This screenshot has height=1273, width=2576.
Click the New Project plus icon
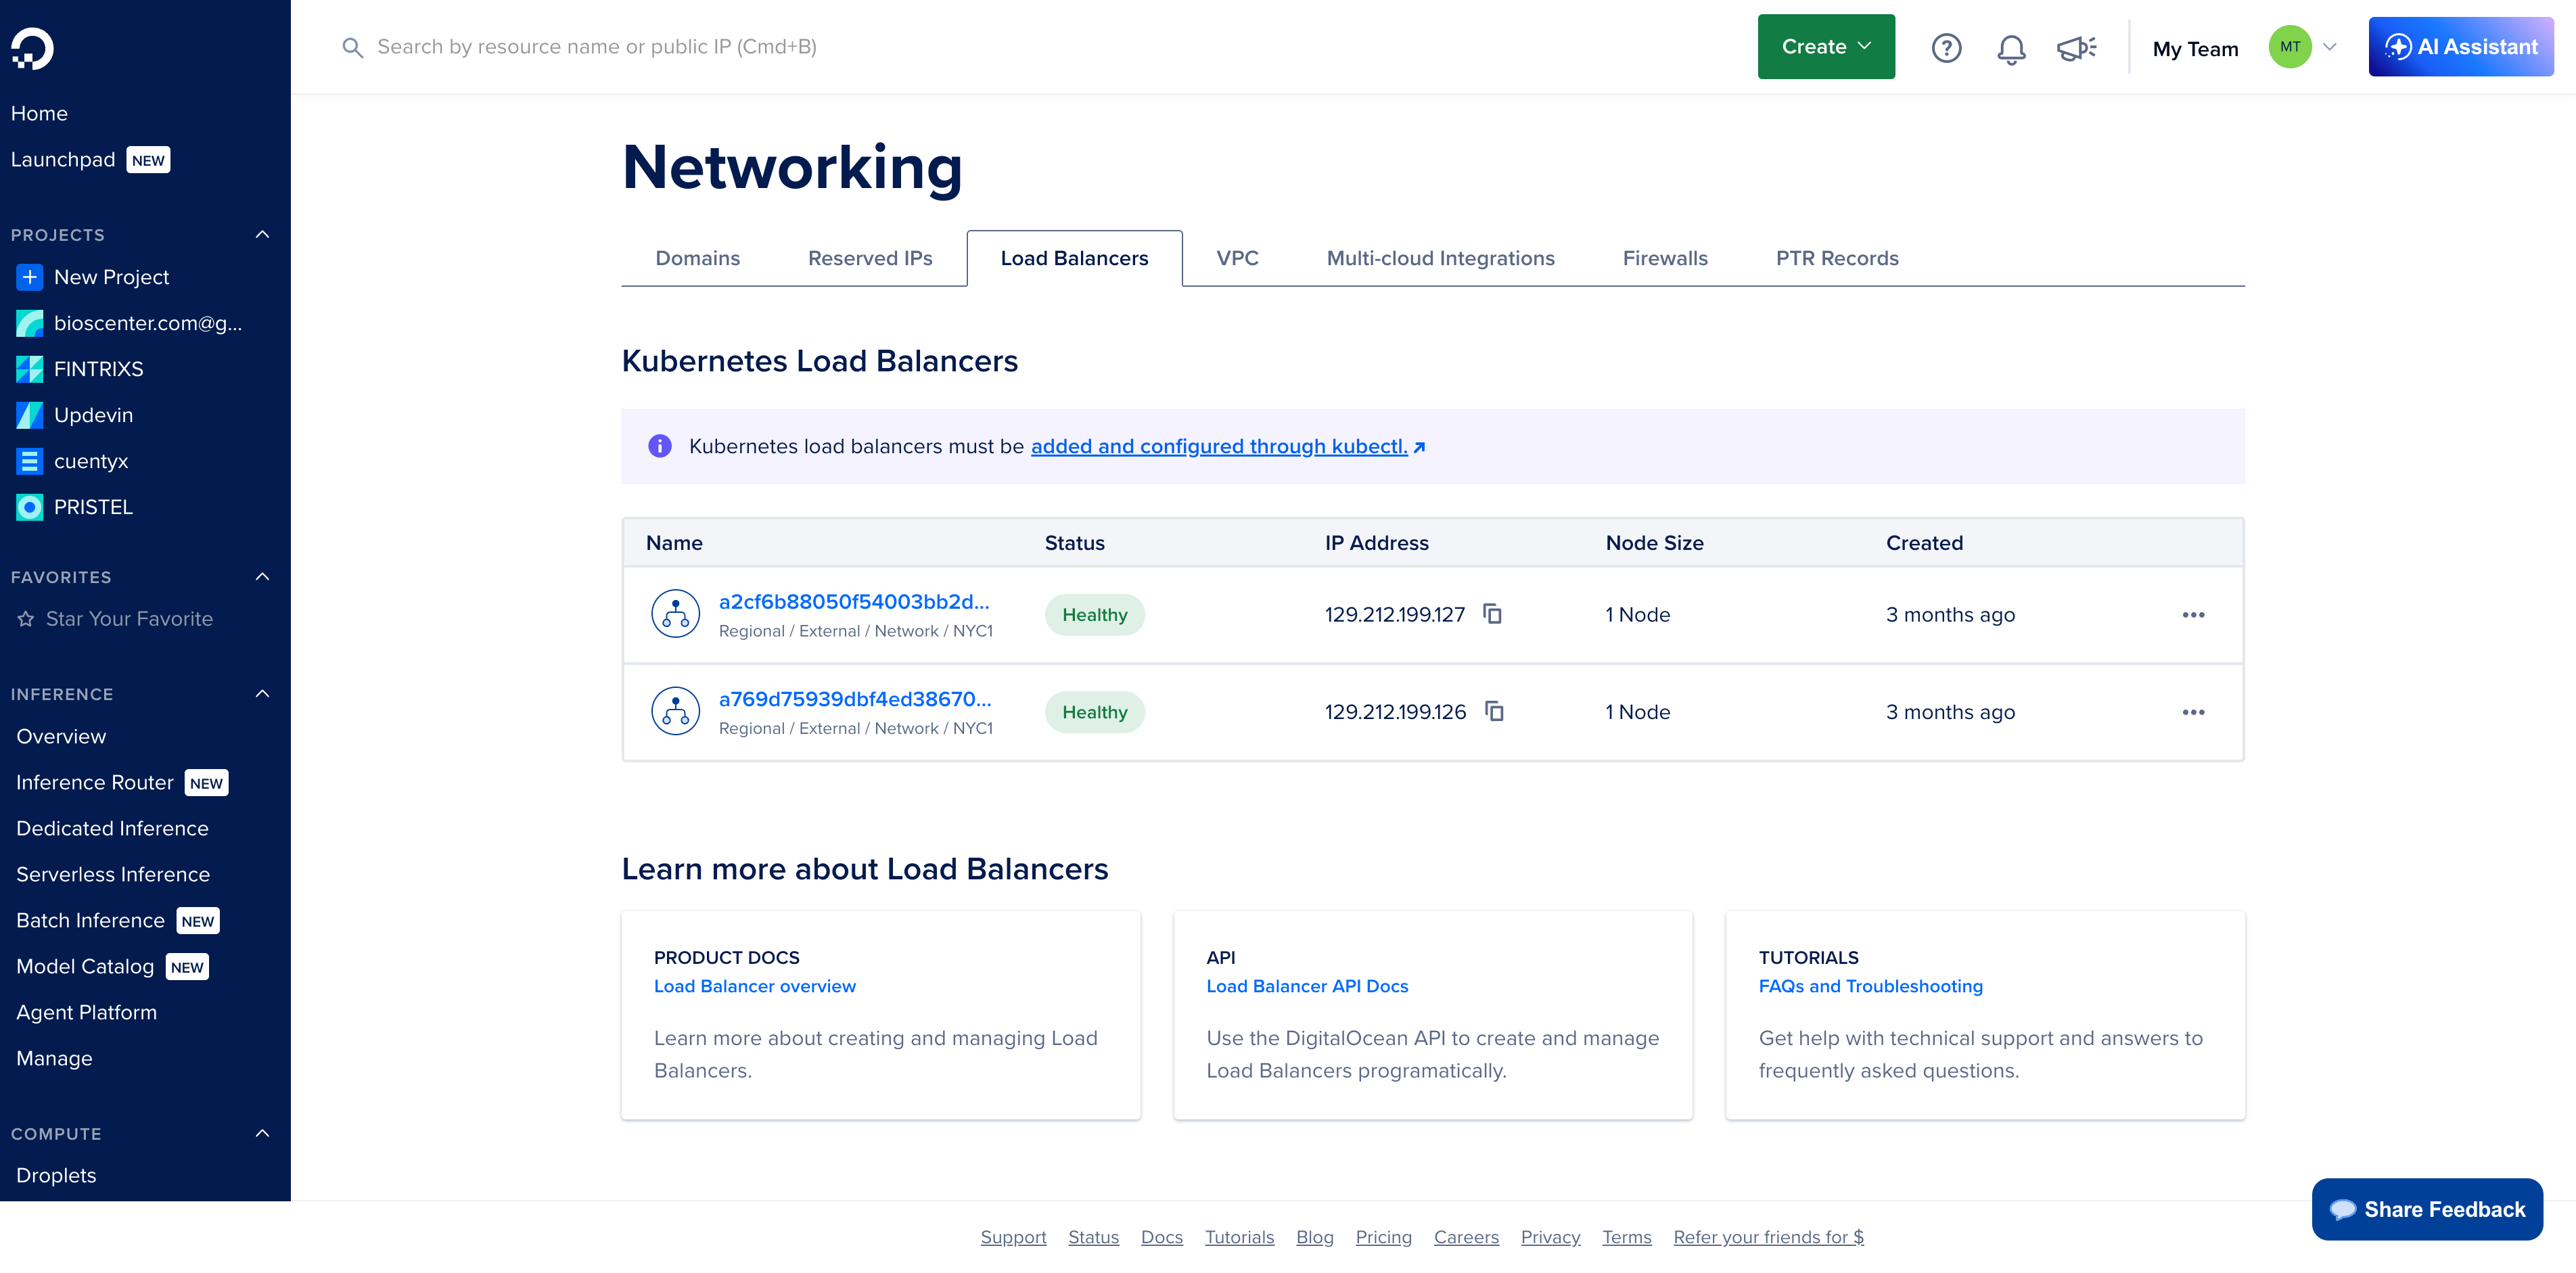tap(30, 277)
